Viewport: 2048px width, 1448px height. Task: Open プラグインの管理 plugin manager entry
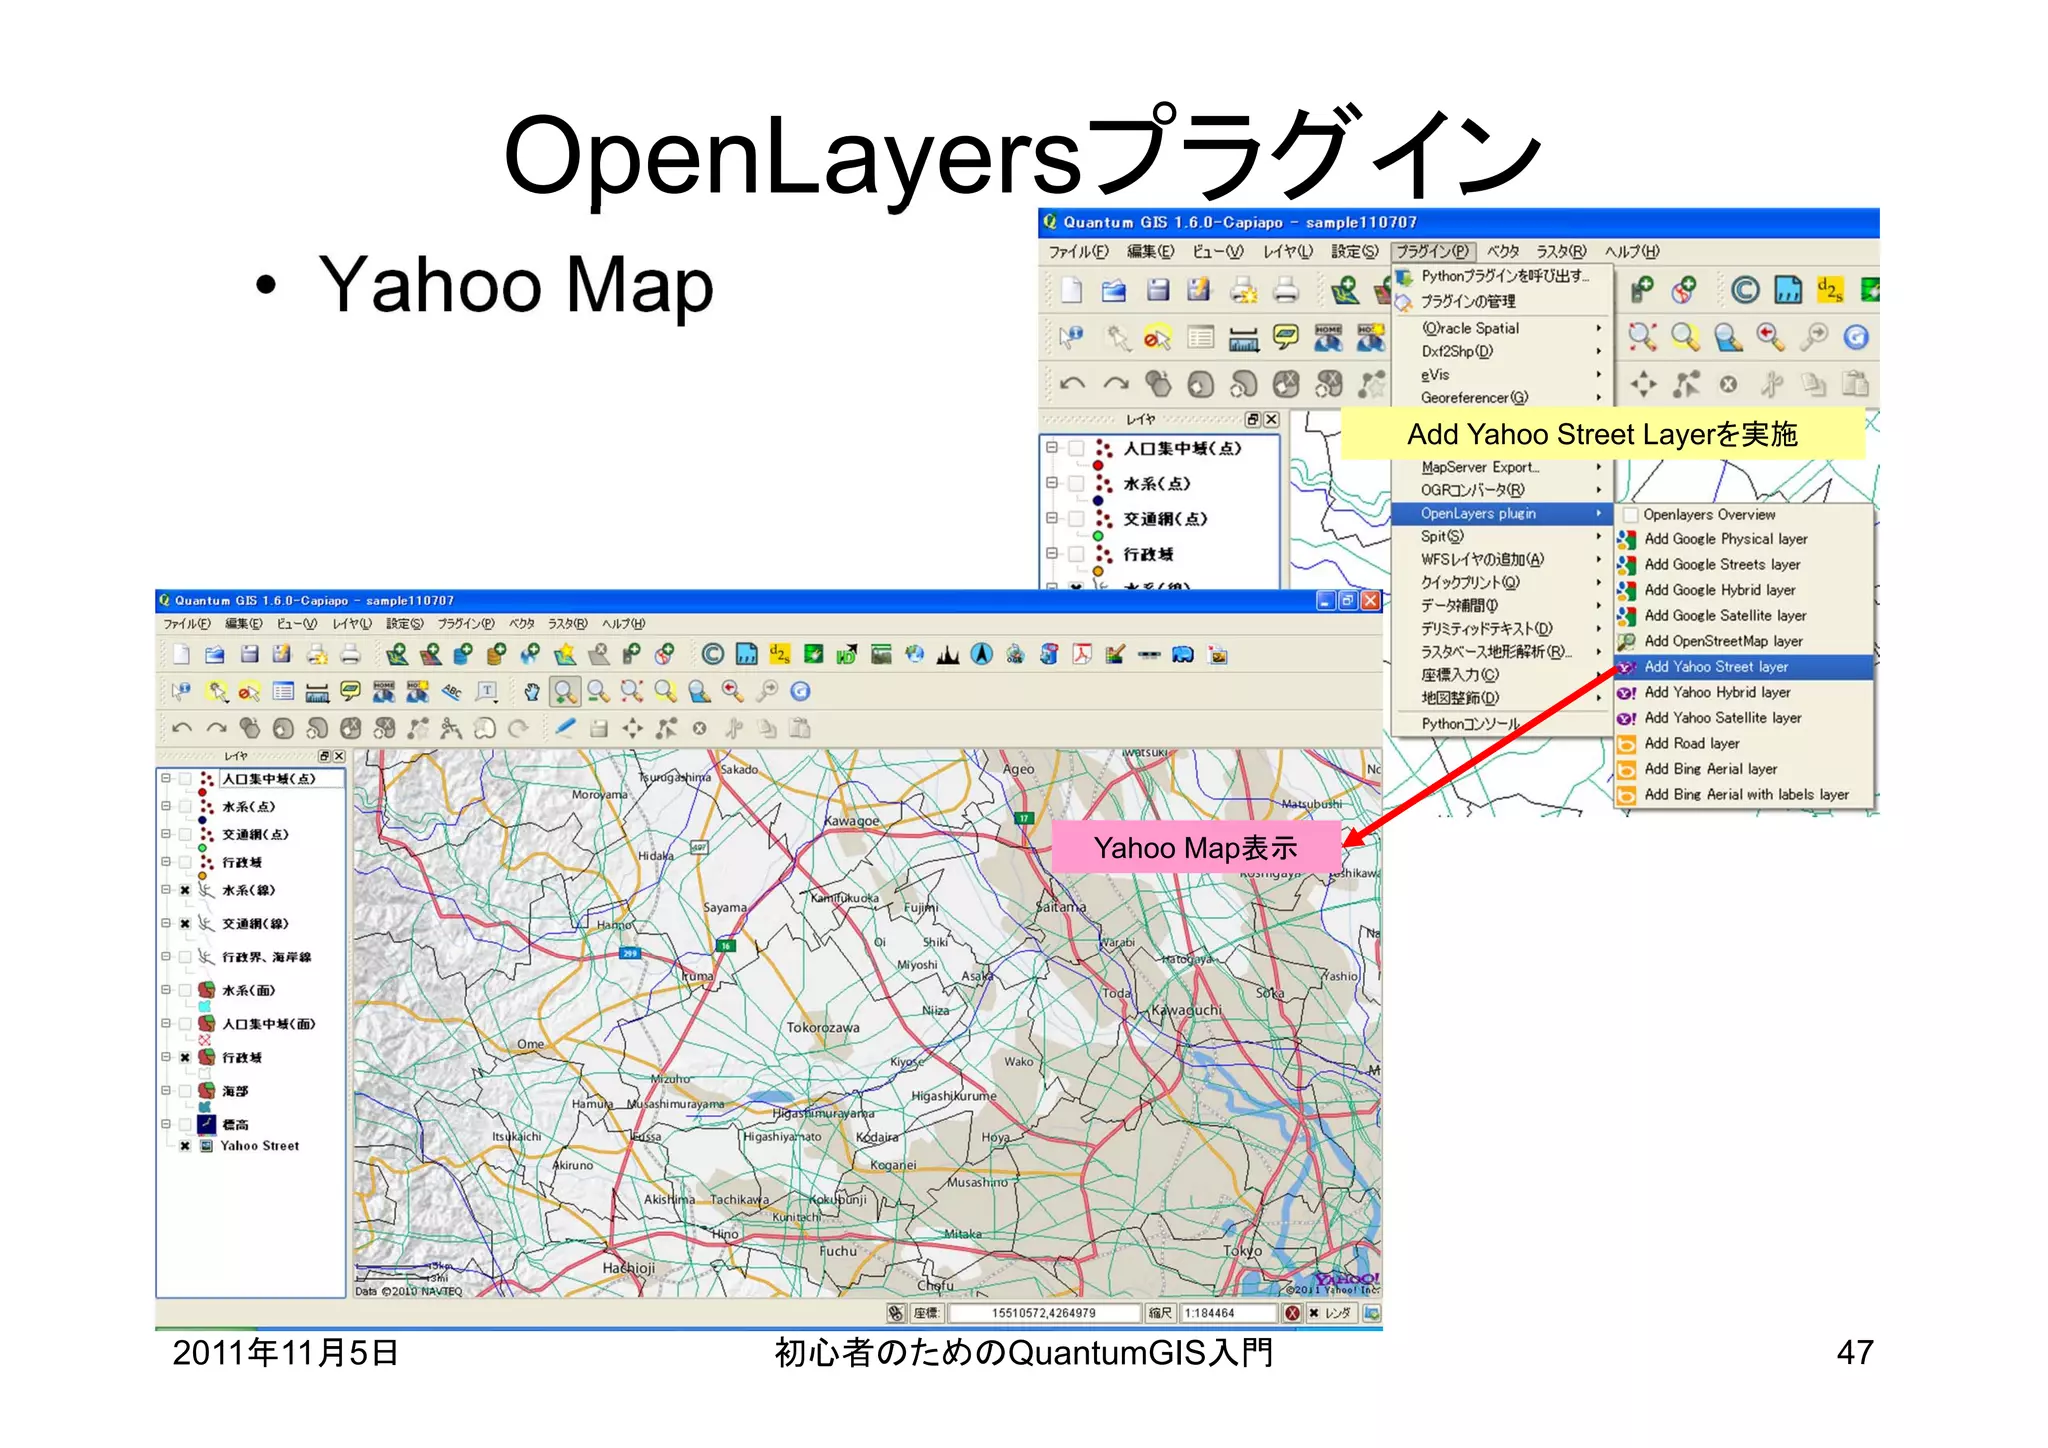(x=1502, y=301)
